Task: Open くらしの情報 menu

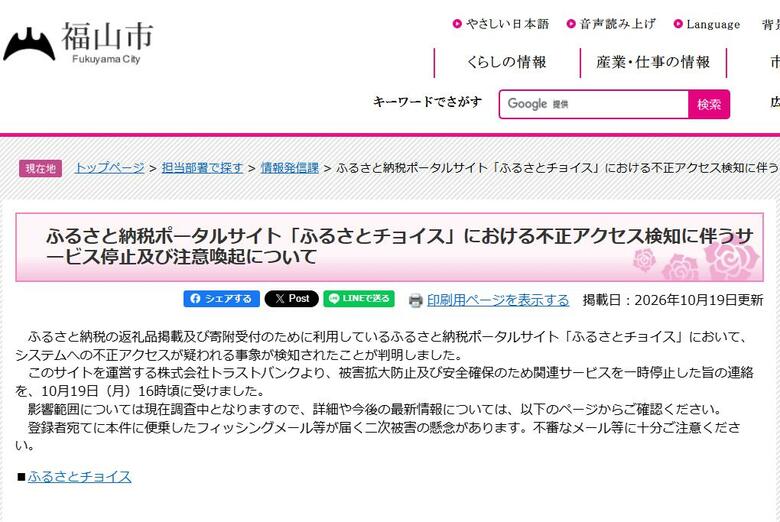Action: pos(507,63)
